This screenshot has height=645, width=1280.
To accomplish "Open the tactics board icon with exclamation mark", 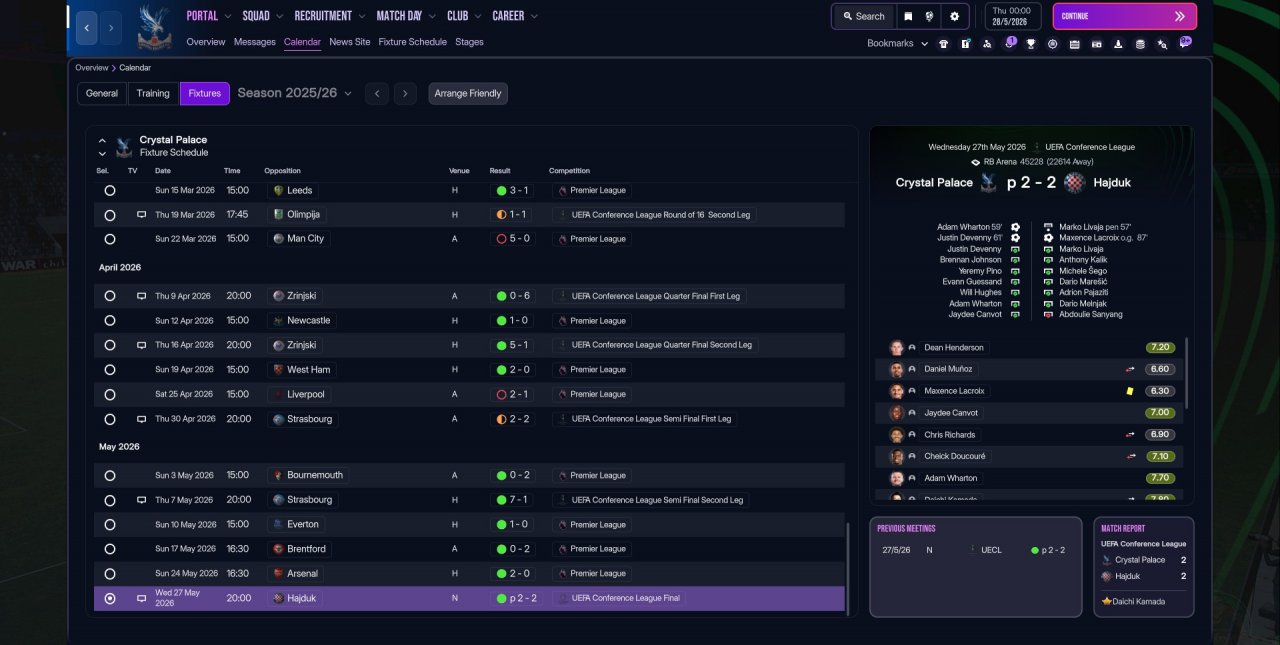I will tap(965, 44).
